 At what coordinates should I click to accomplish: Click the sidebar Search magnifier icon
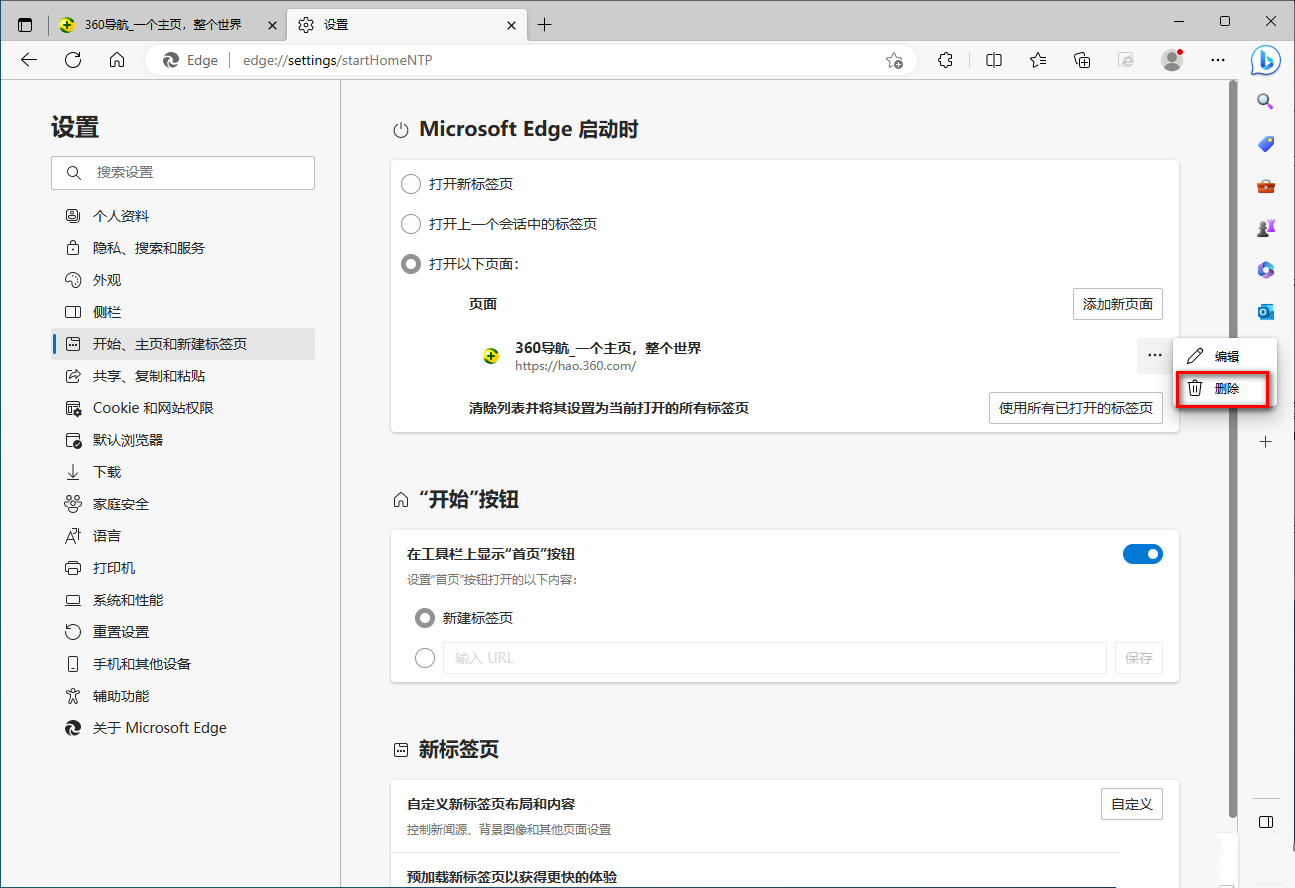1265,101
